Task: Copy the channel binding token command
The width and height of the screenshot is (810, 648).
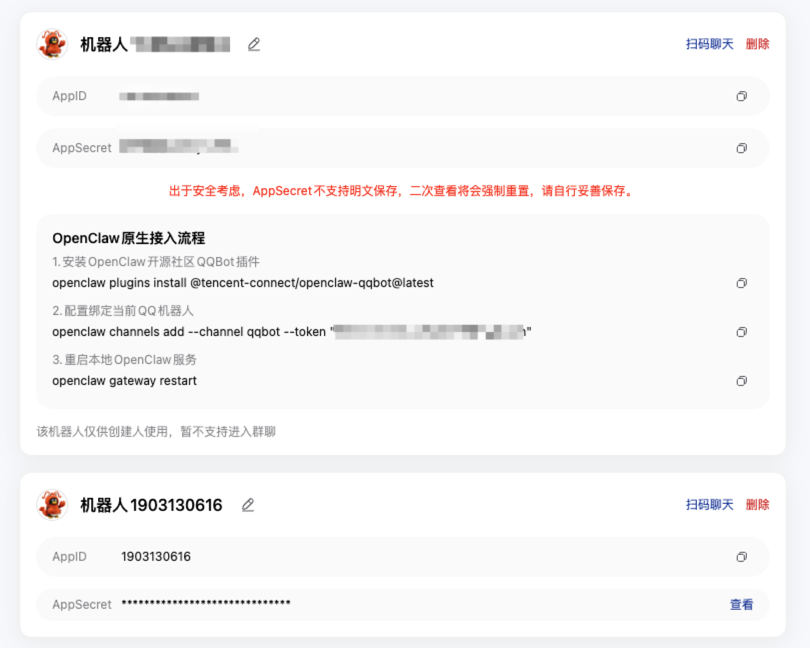Action: (x=741, y=332)
